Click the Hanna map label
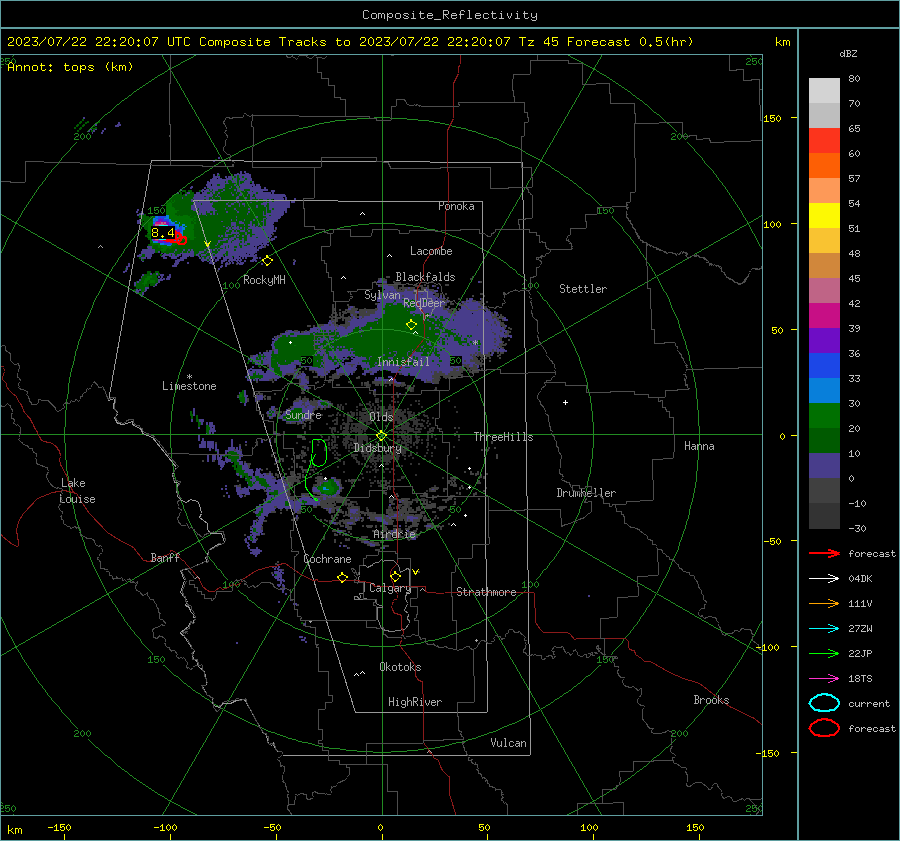Viewport: 900px width, 841px height. tap(699, 446)
